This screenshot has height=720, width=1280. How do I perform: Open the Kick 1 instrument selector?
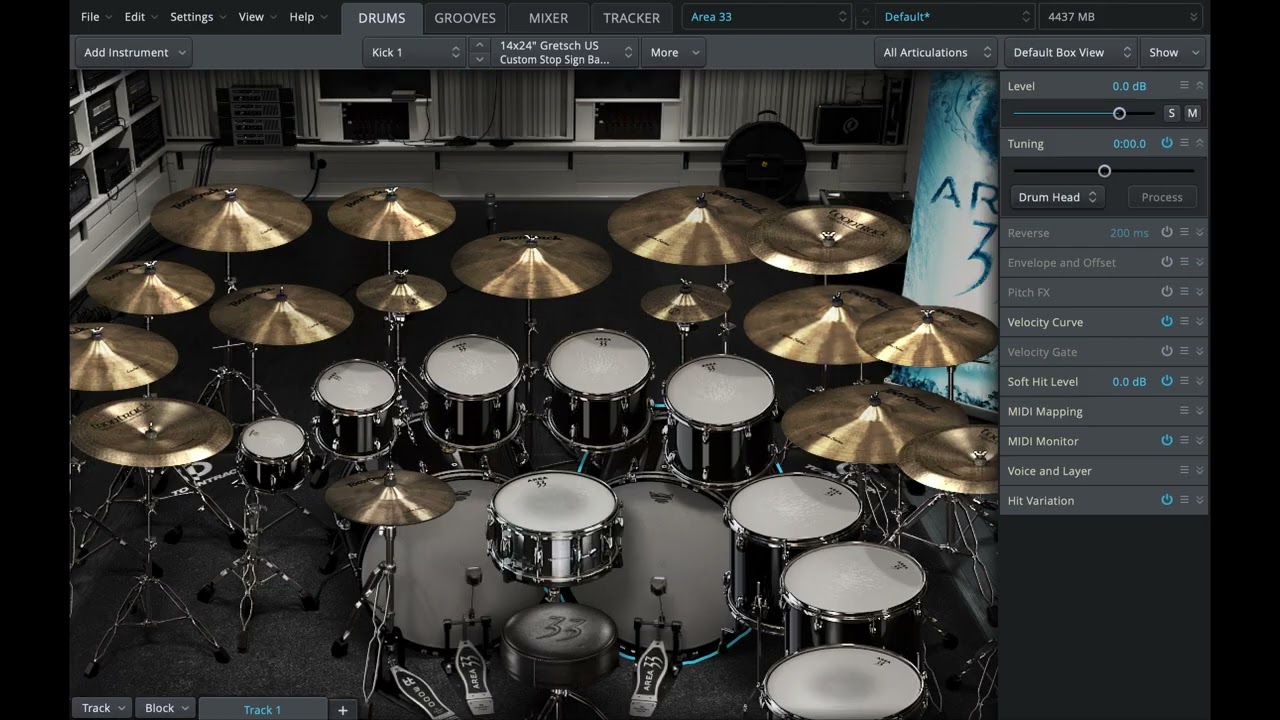pos(414,52)
